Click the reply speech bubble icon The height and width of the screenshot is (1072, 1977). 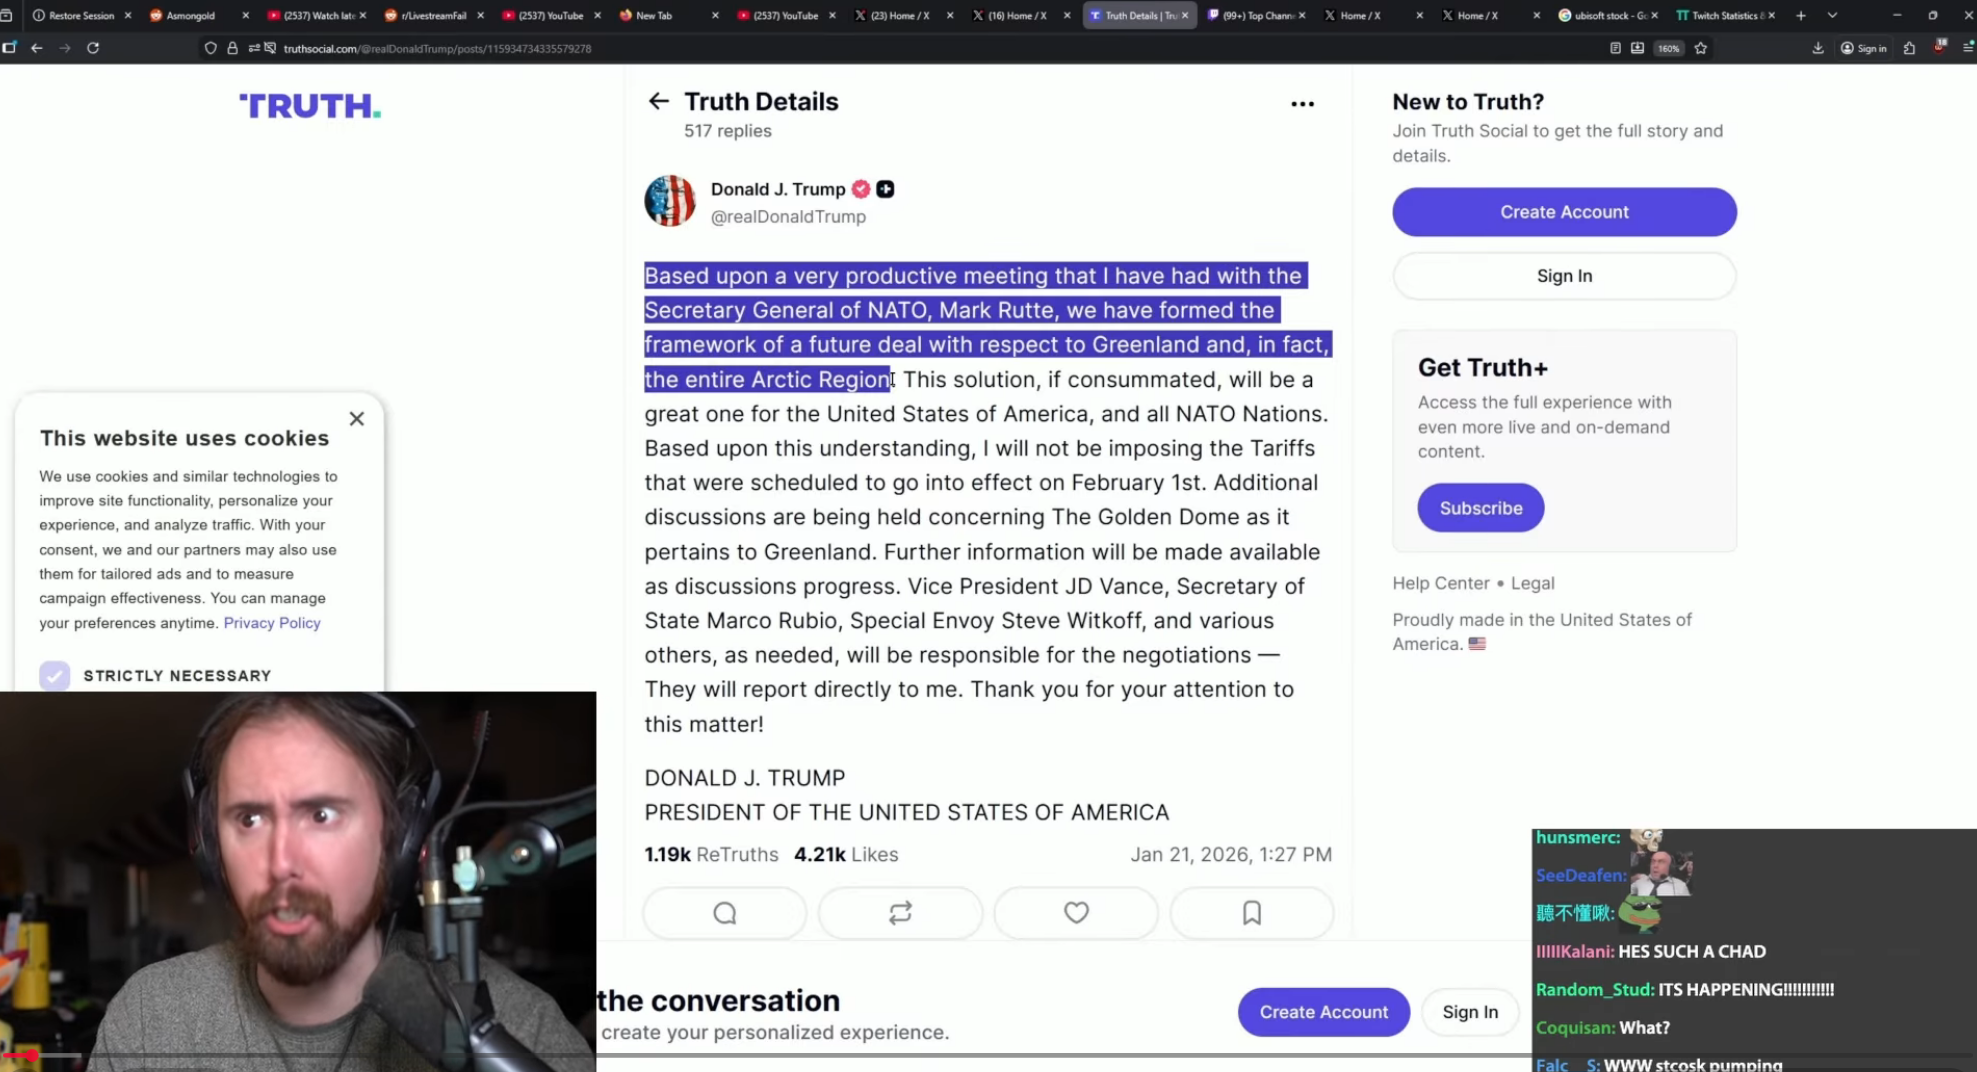(725, 913)
